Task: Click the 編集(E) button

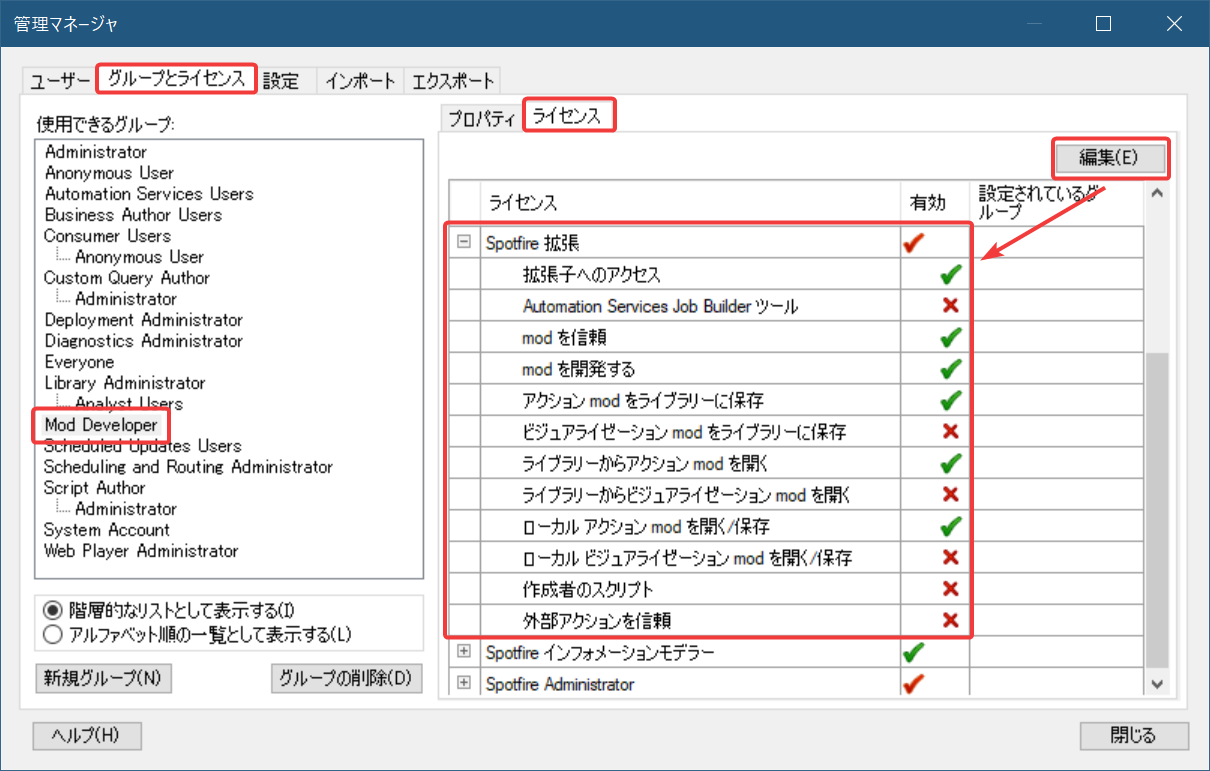Action: tap(1109, 157)
